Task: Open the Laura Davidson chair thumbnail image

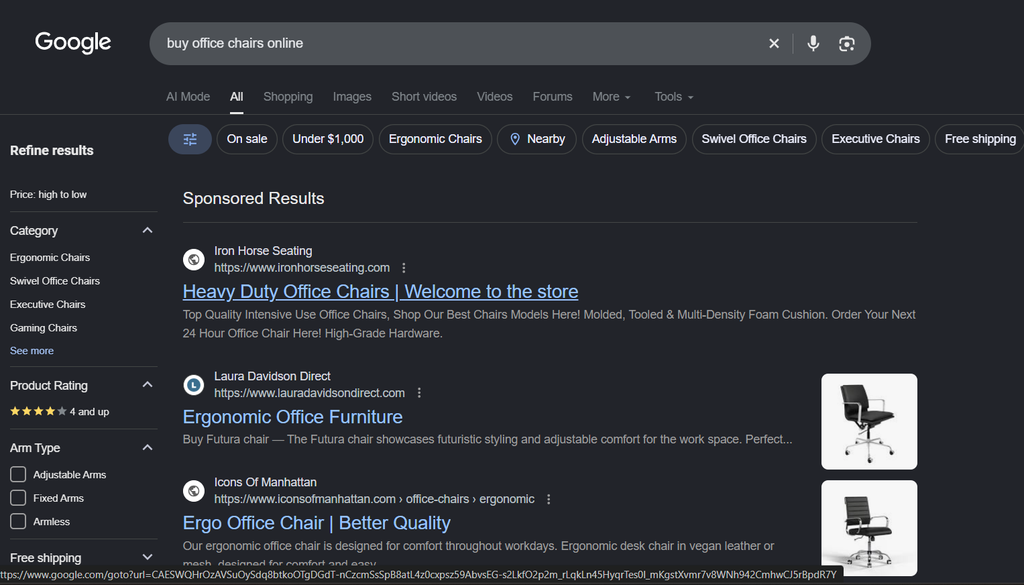Action: click(x=869, y=421)
